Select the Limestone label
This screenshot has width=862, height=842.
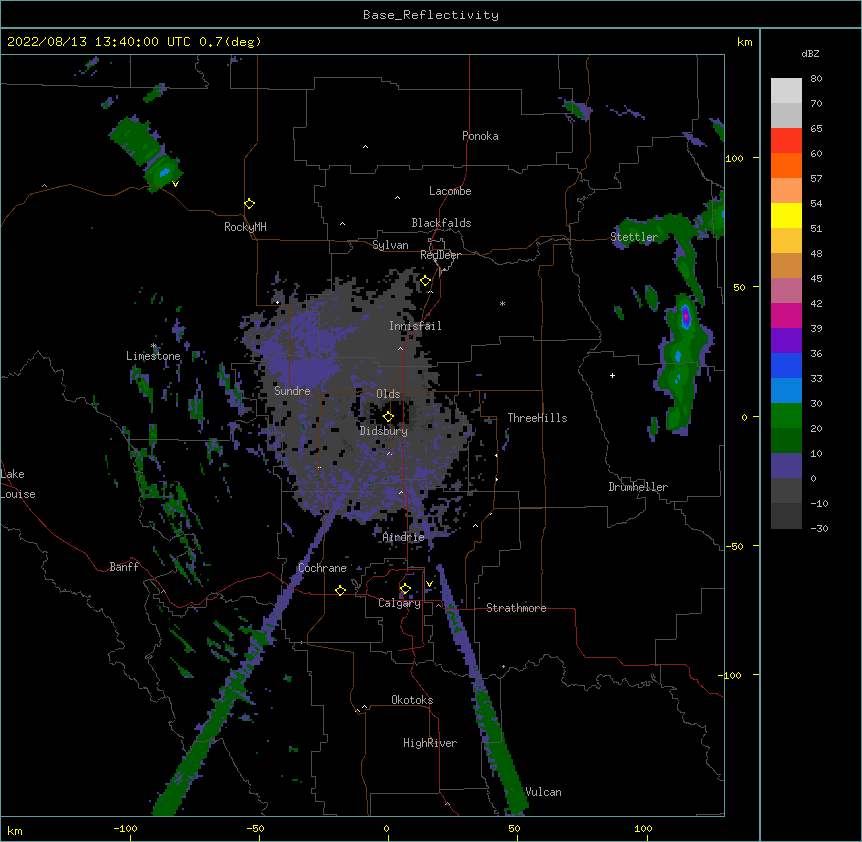[x=153, y=356]
